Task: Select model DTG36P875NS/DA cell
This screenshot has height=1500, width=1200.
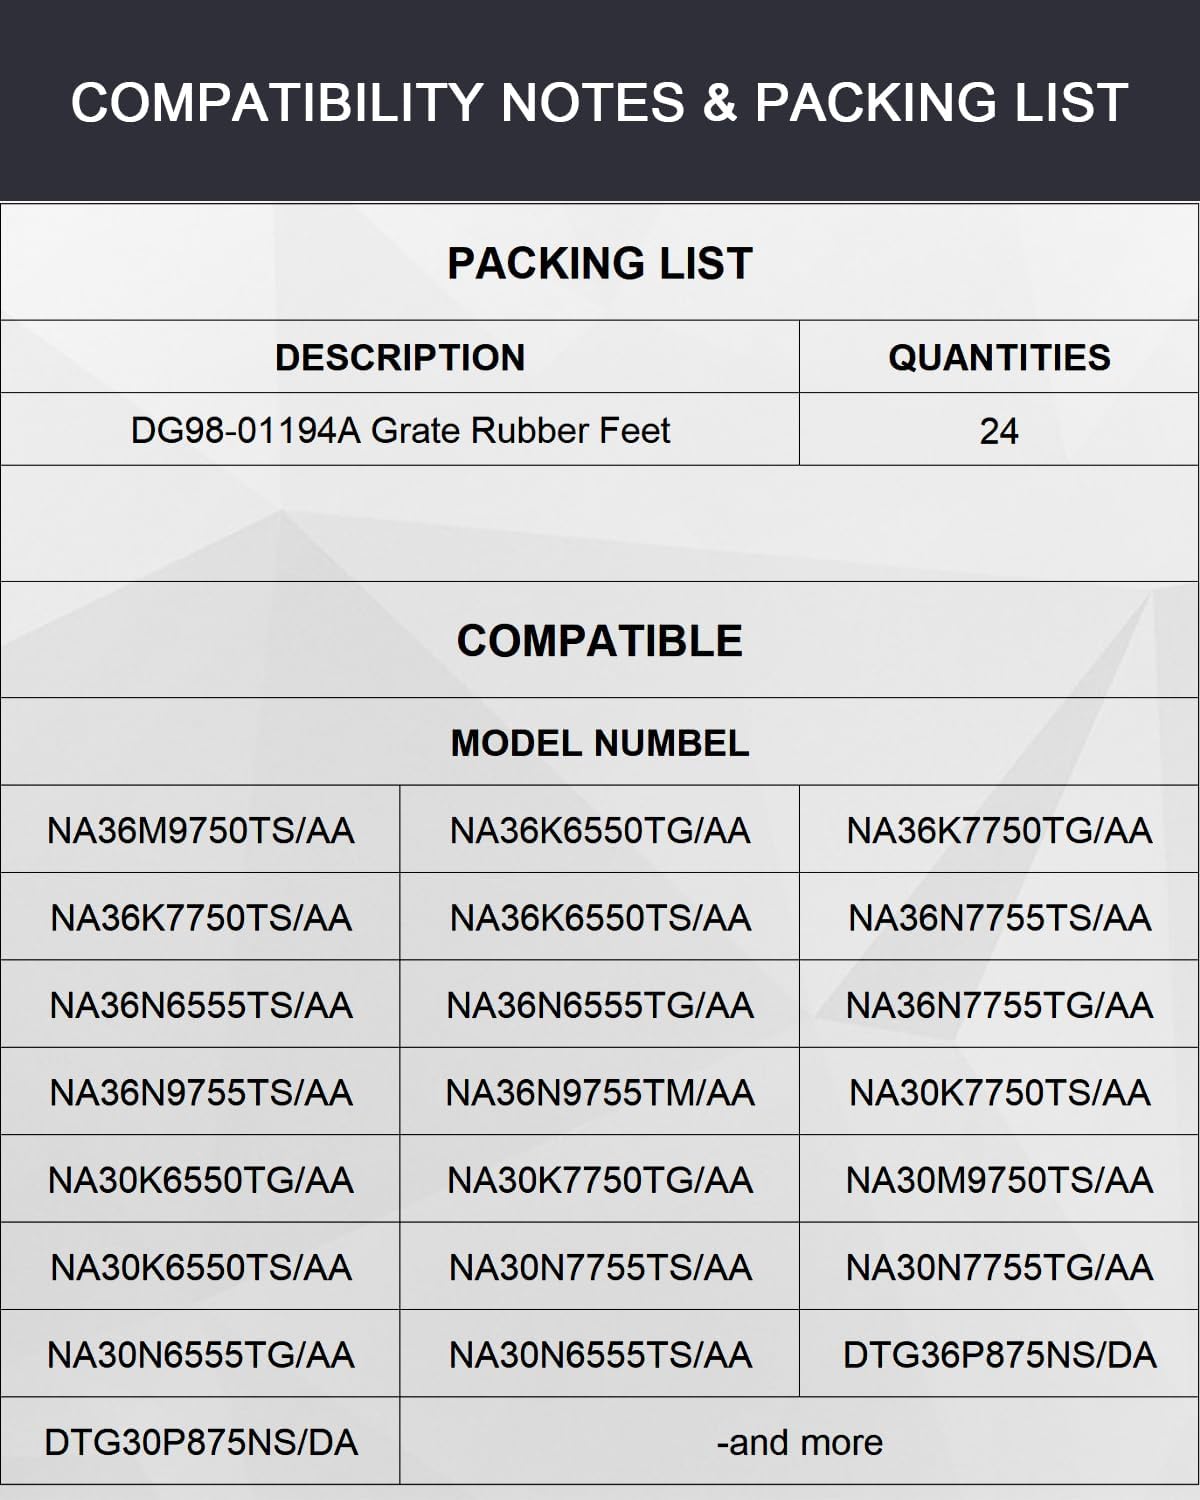Action: (x=999, y=1355)
